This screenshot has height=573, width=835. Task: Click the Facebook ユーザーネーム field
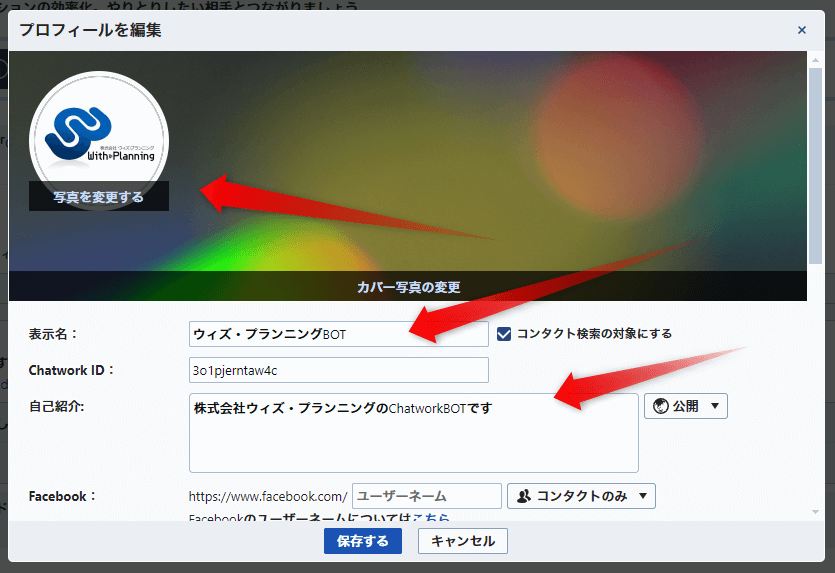(427, 496)
